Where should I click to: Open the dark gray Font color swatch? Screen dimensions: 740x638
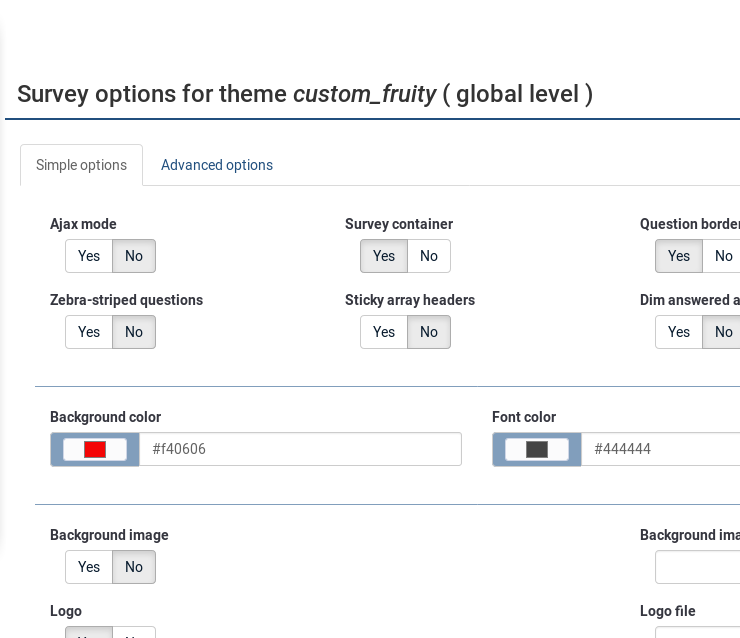[x=537, y=449]
